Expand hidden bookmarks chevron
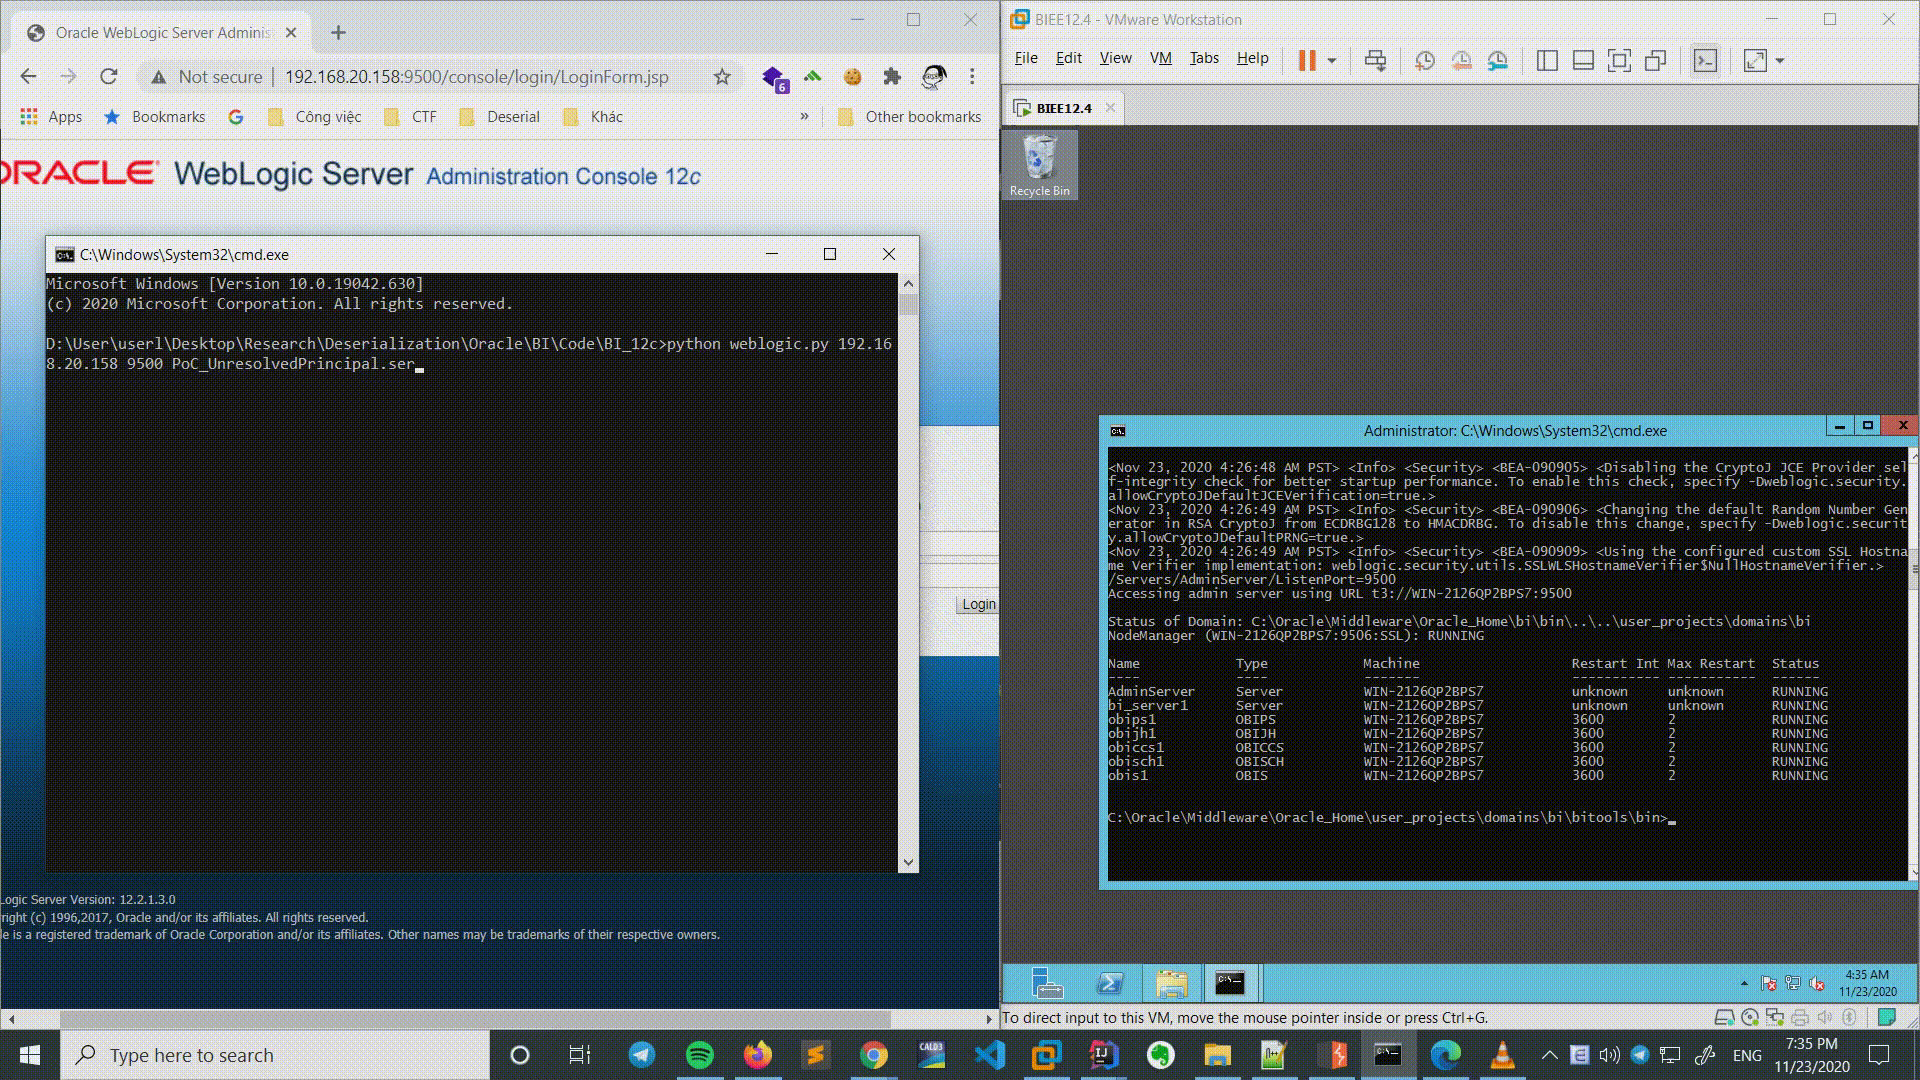This screenshot has width=1920, height=1080. click(x=804, y=117)
